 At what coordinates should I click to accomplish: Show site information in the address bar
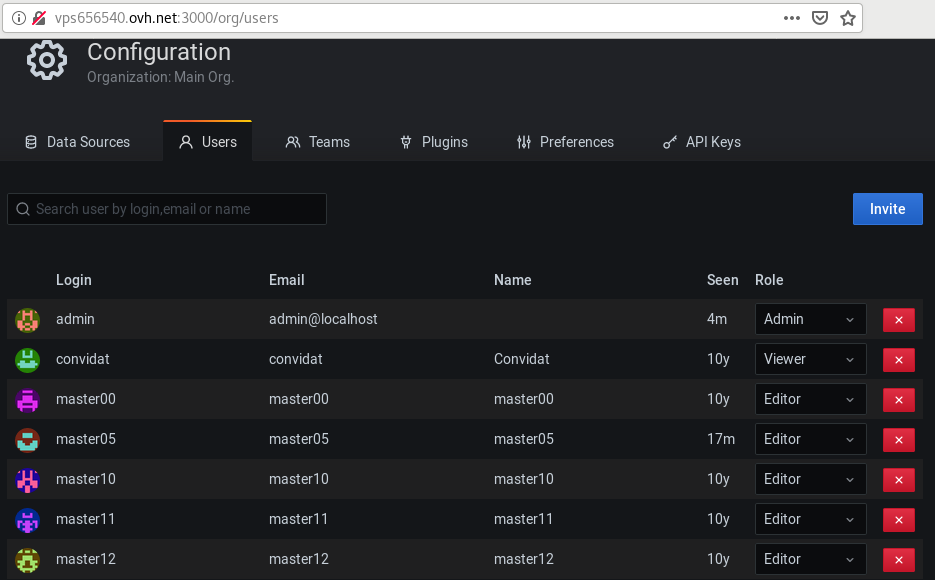pyautogui.click(x=19, y=18)
